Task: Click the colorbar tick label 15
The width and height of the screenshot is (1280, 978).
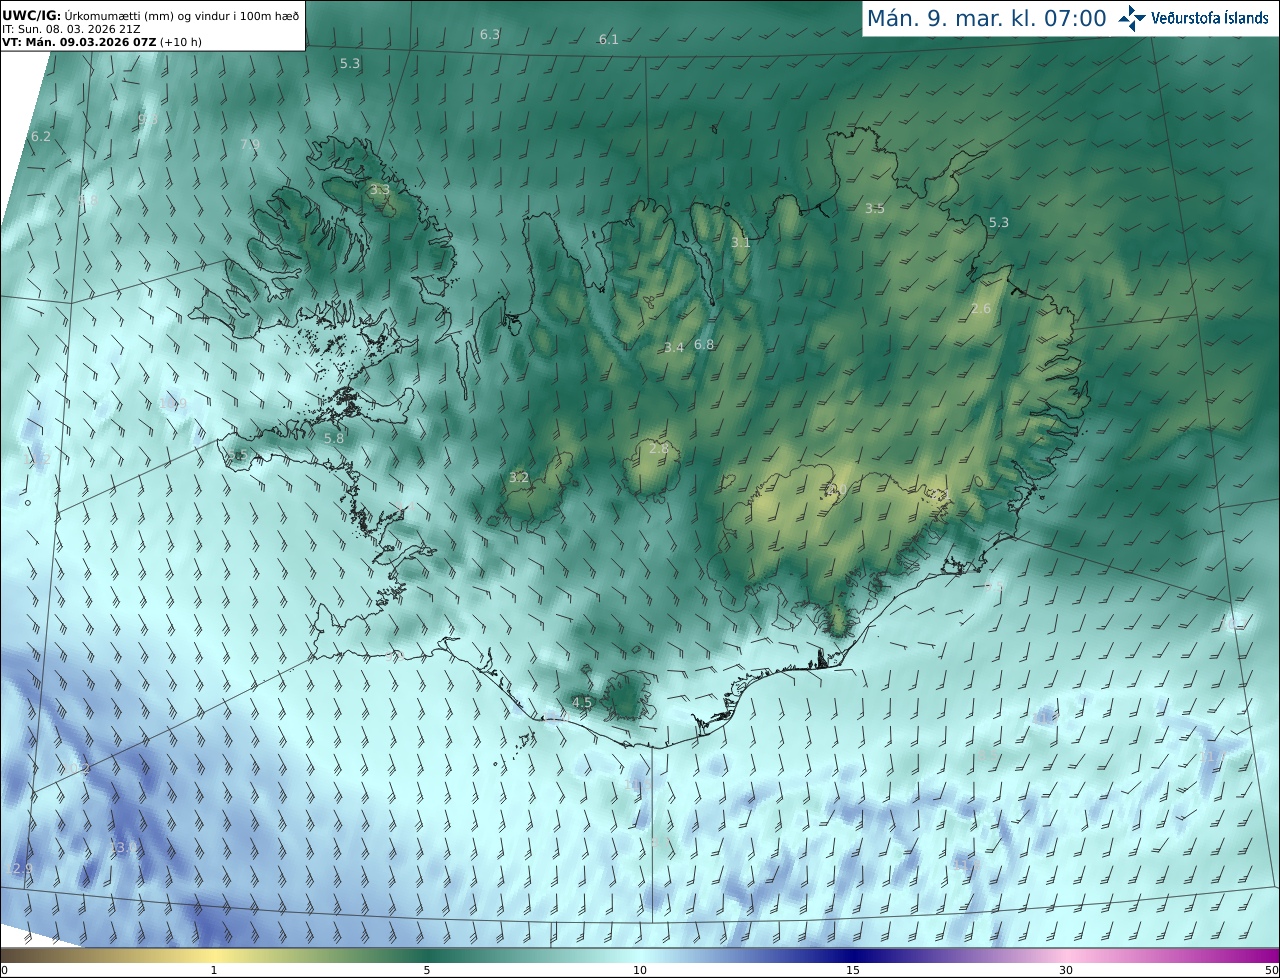Action: pos(853,970)
